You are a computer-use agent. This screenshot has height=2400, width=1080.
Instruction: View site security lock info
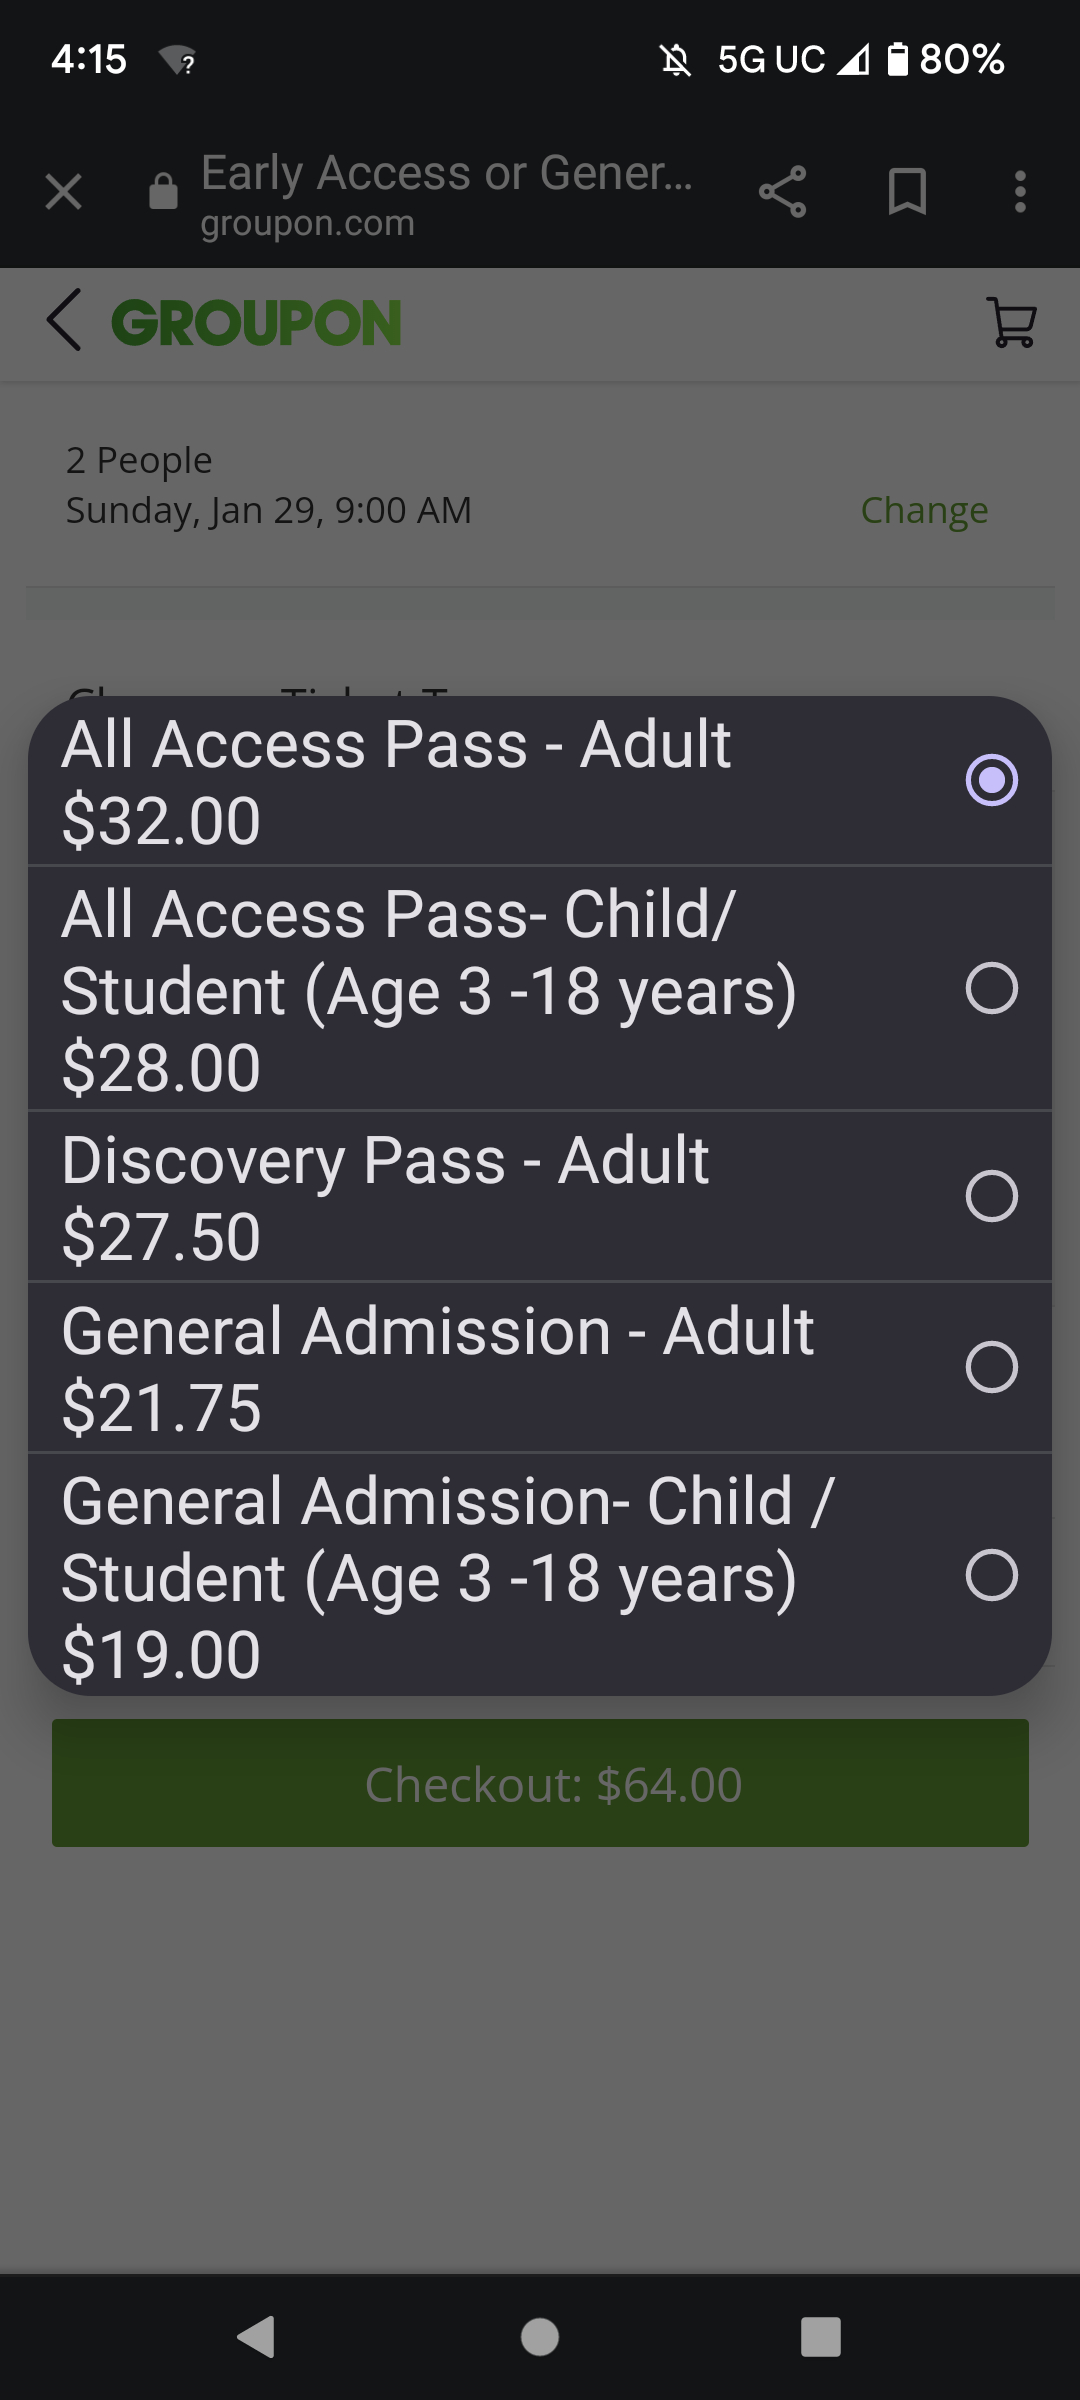click(x=163, y=191)
